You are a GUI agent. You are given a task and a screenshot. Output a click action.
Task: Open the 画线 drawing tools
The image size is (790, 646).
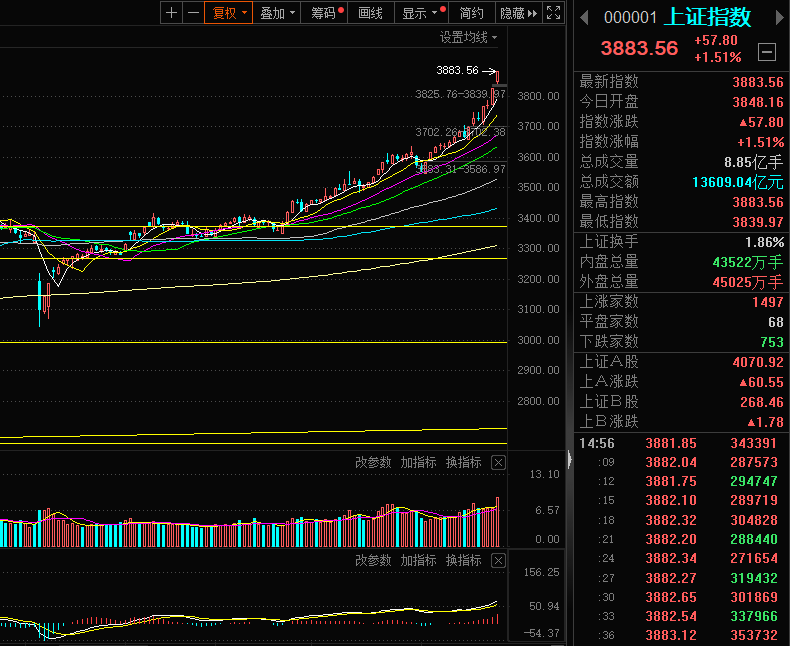click(370, 13)
